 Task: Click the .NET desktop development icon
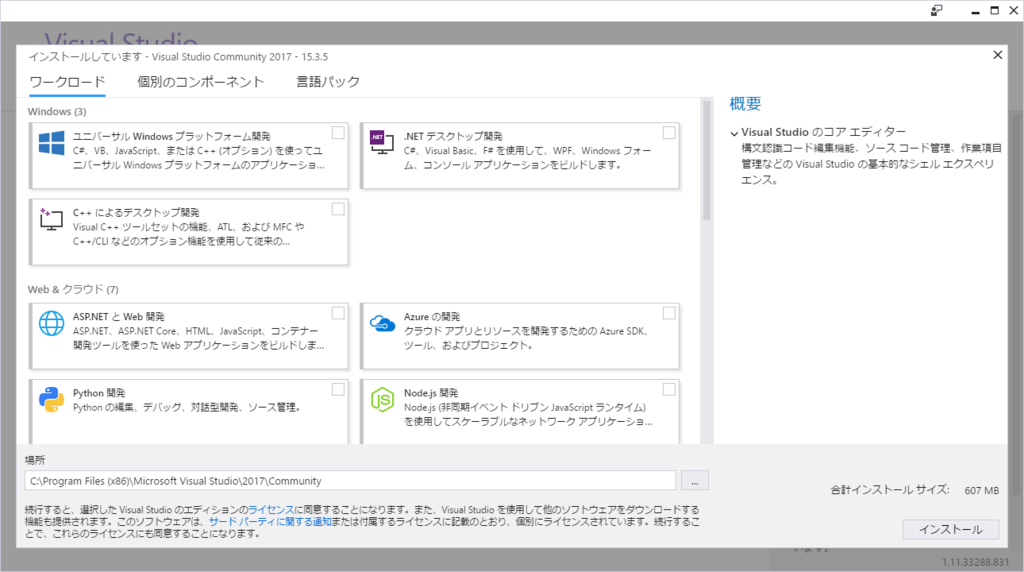pyautogui.click(x=382, y=142)
